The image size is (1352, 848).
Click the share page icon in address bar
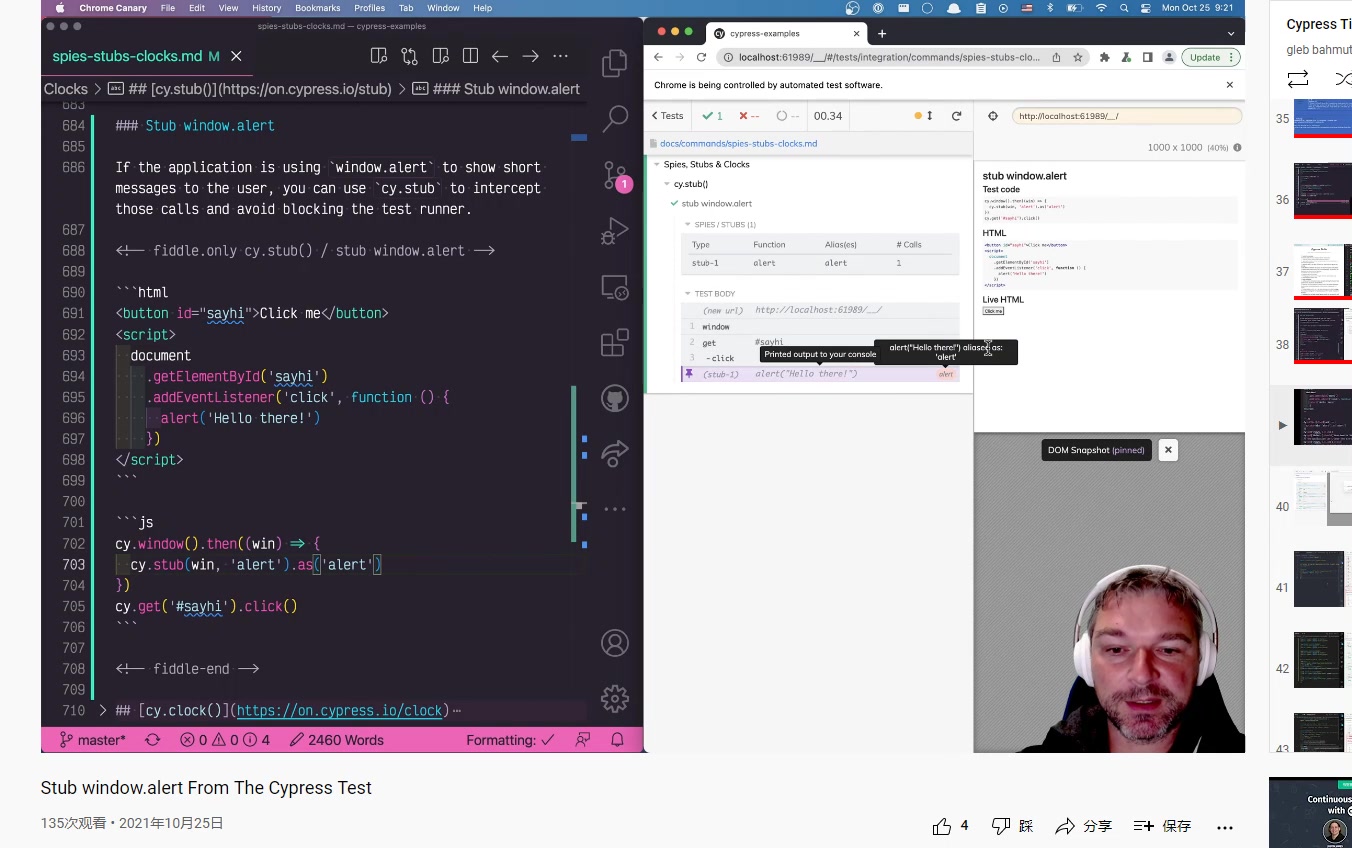click(x=1056, y=57)
